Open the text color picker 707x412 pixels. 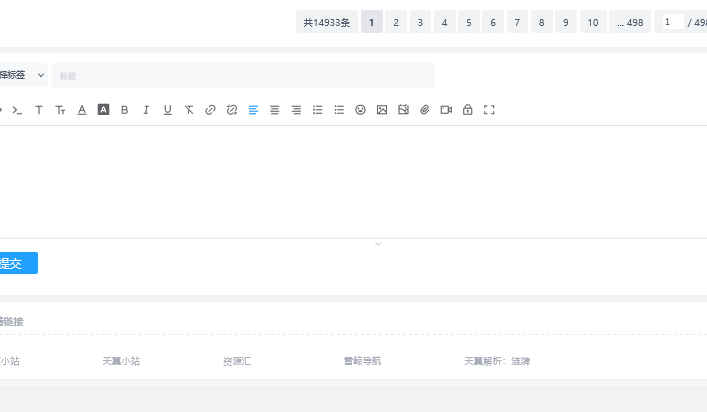(x=82, y=110)
